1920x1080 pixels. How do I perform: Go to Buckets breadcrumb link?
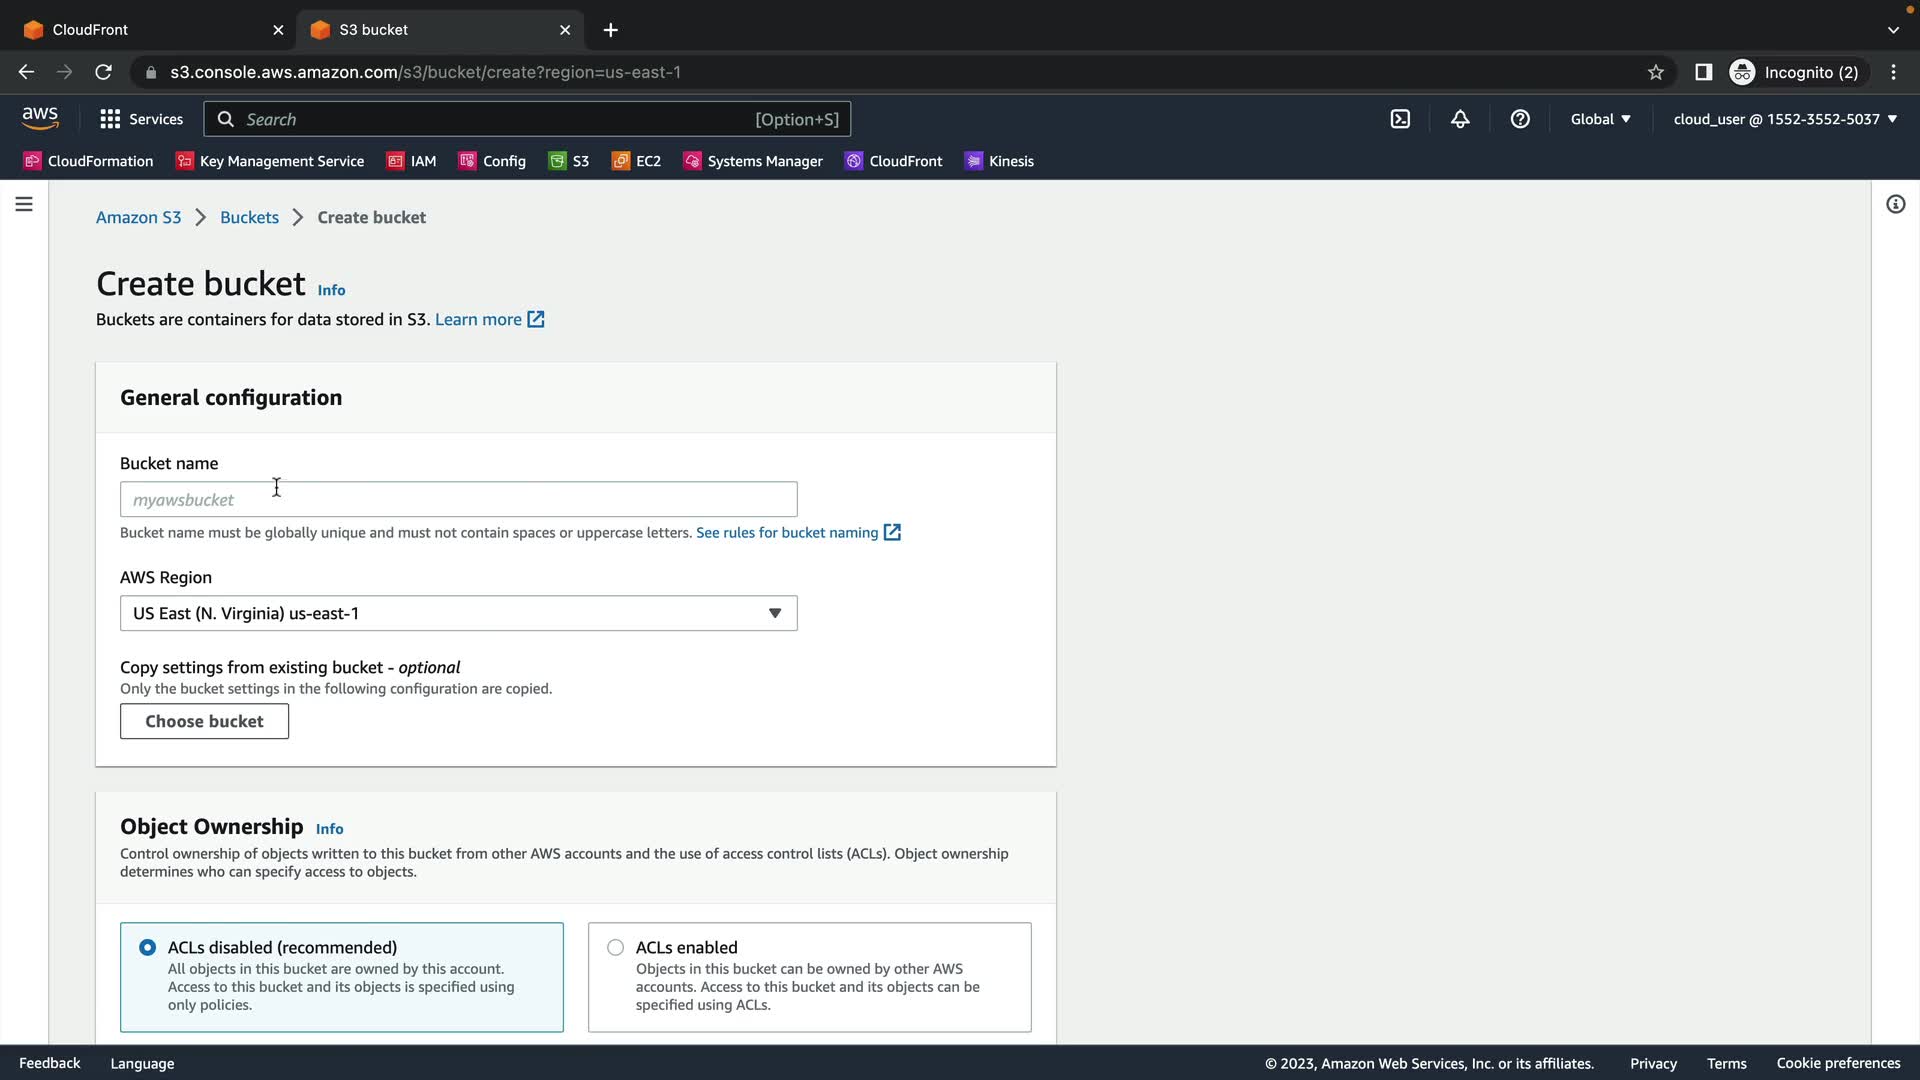coord(249,217)
